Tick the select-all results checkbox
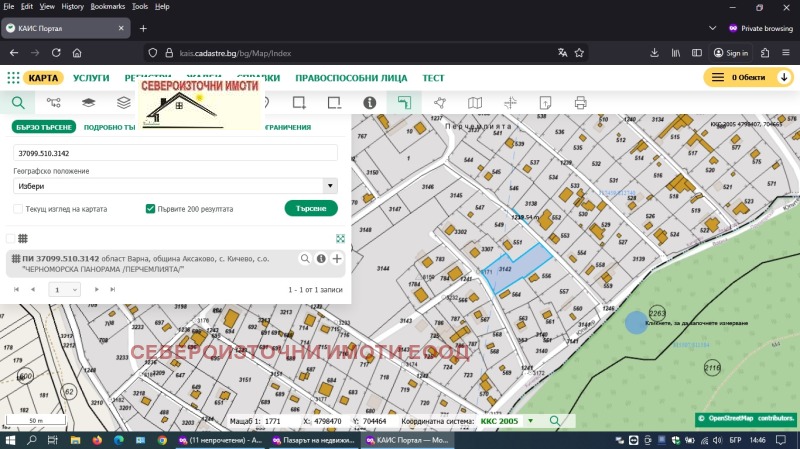800x449 pixels. click(10, 238)
